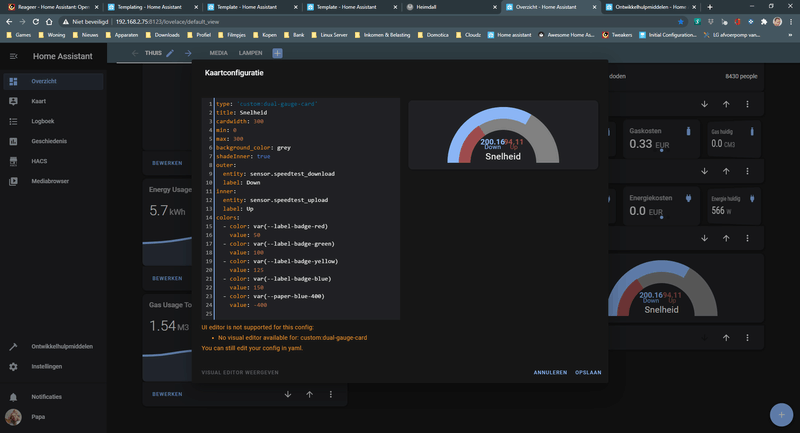Open Overzicht in the sidebar
800x433 pixels.
(53, 81)
